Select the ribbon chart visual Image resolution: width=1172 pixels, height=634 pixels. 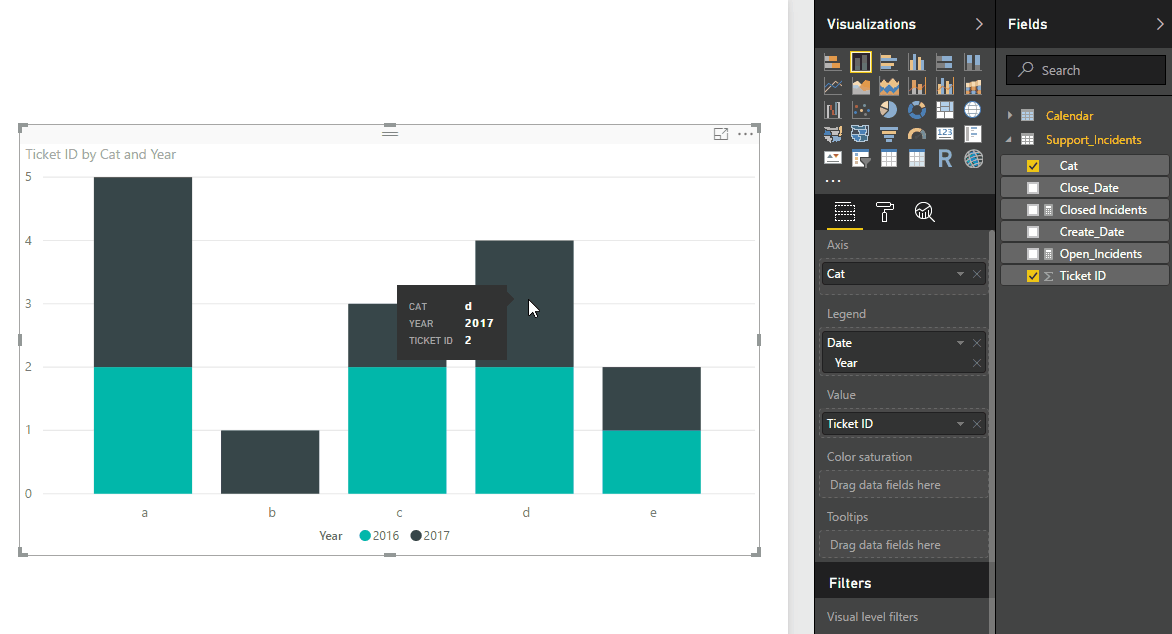tap(972, 86)
